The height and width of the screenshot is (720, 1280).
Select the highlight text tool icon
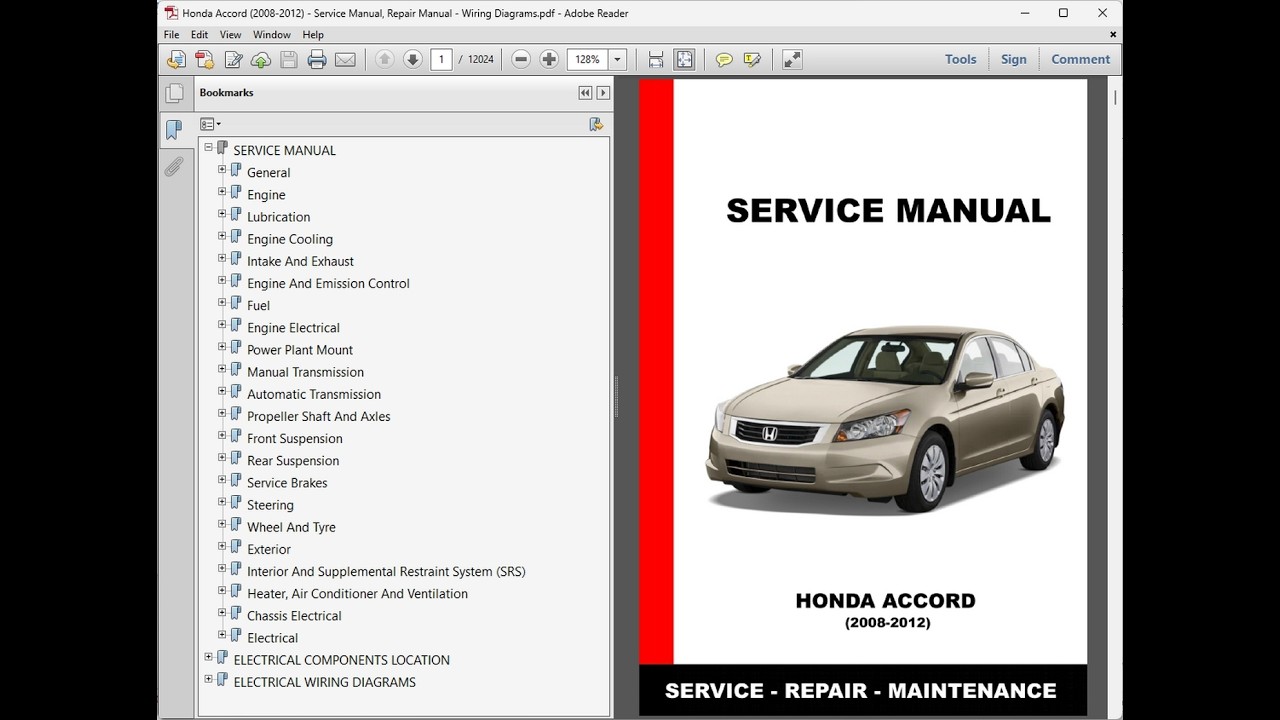752,60
